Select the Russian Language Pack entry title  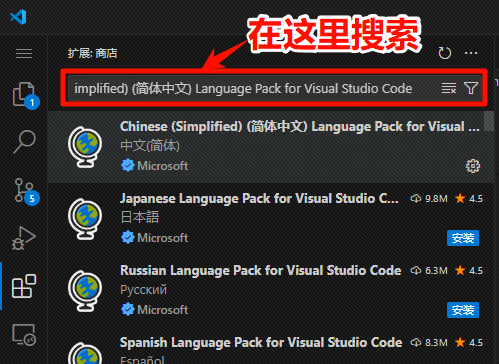coord(260,271)
